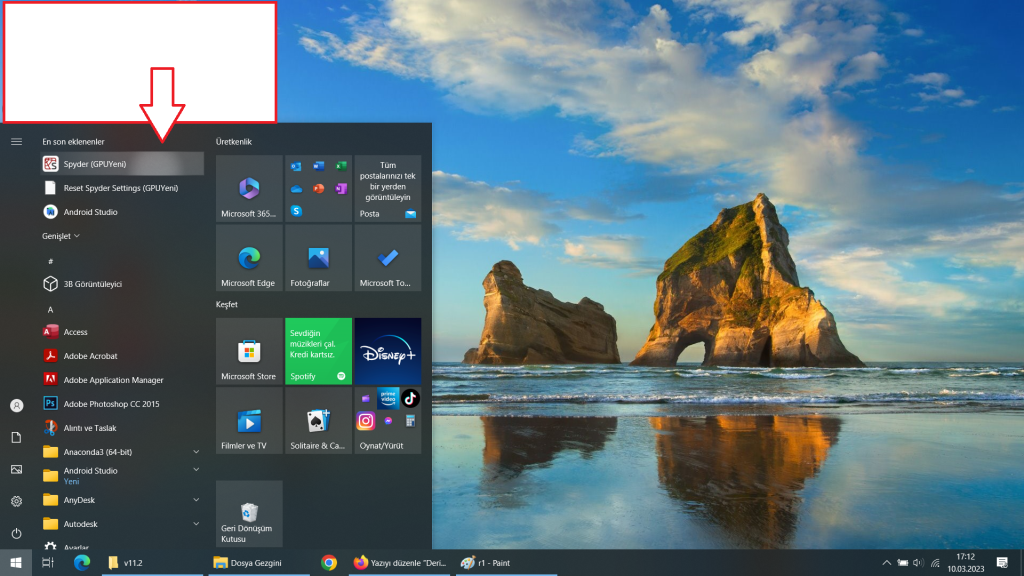Expand the Start menu hamburger navigation
1024x576 pixels.
pyautogui.click(x=16, y=142)
